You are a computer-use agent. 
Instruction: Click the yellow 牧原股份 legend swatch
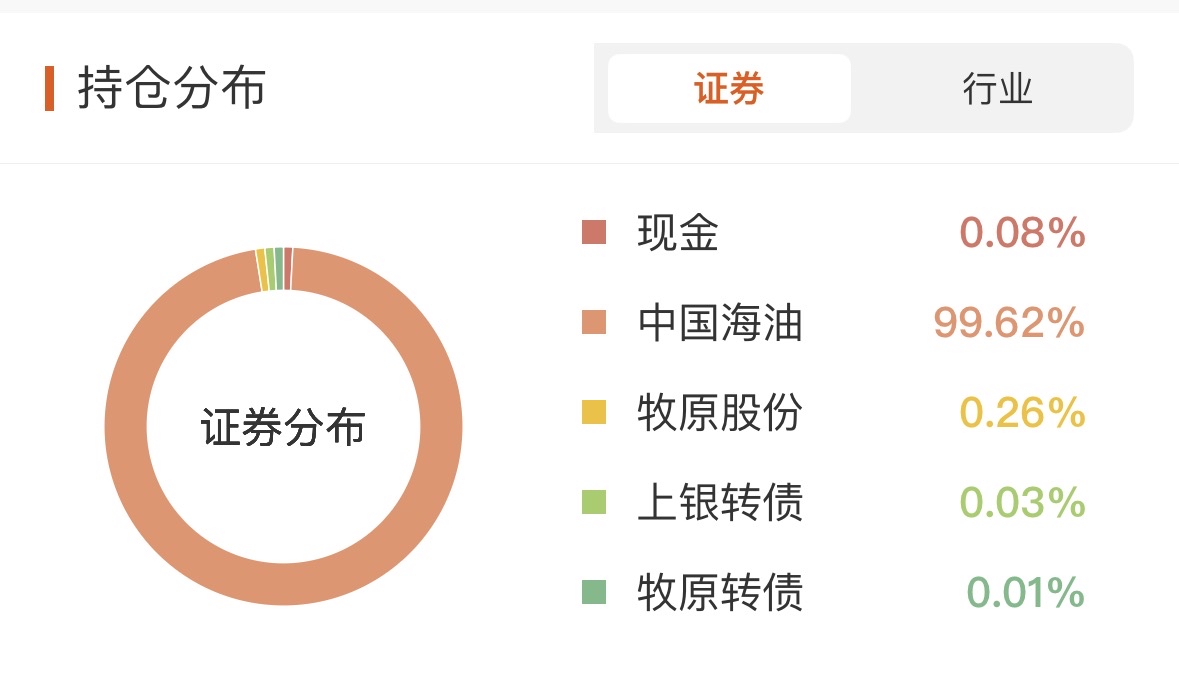pos(594,412)
